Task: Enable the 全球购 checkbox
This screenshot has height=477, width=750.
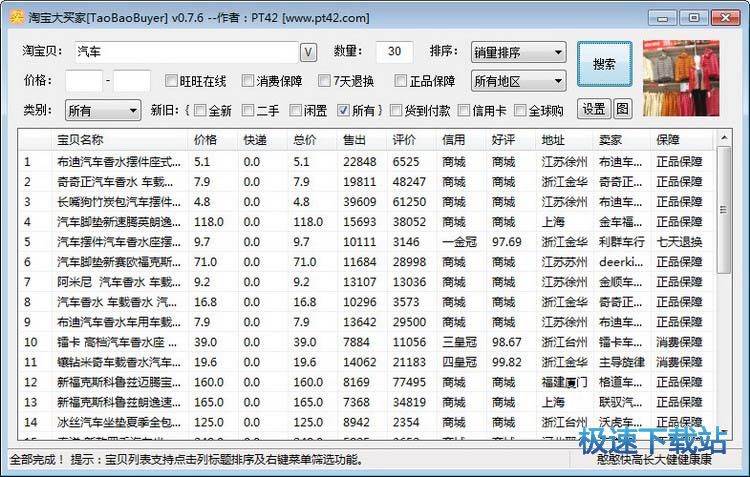Action: [523, 110]
